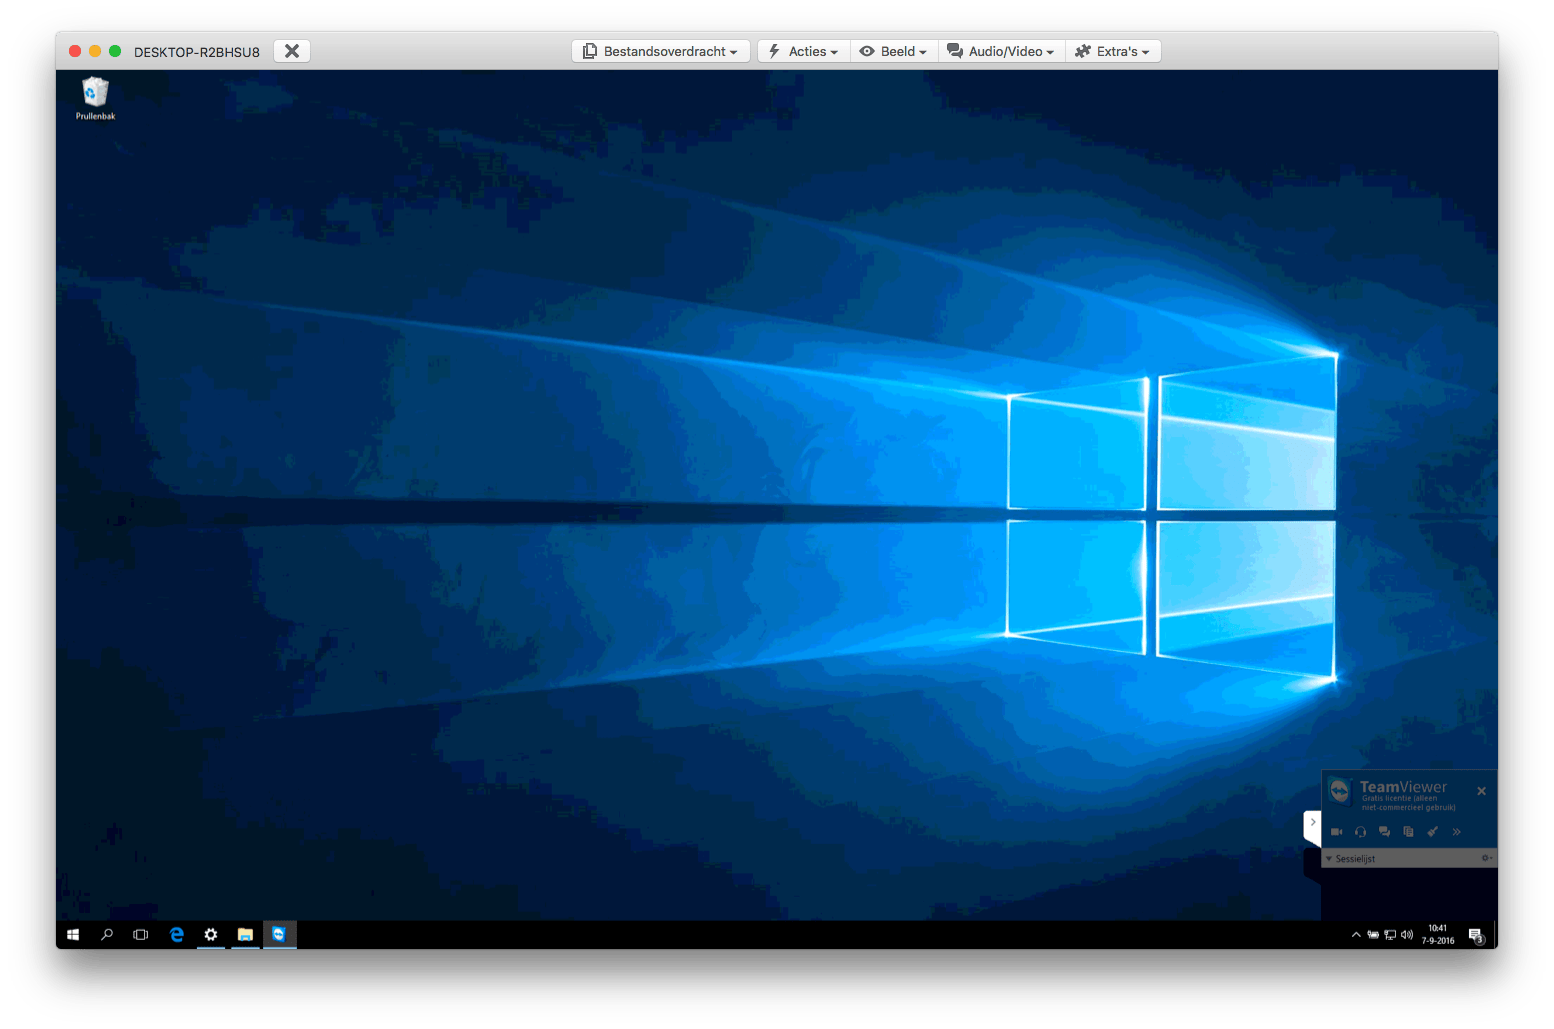This screenshot has height=1029, width=1554.
Task: Expand more TeamViewer panel functions with double chevron
Action: pos(1456,832)
